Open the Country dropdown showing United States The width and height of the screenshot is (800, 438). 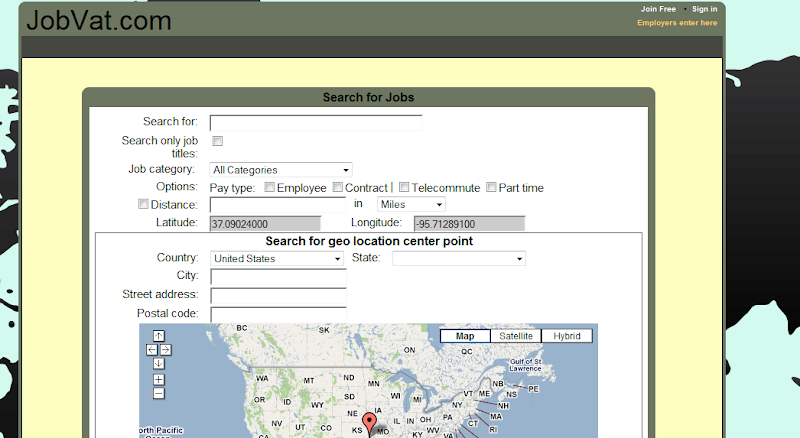pyautogui.click(x=277, y=258)
